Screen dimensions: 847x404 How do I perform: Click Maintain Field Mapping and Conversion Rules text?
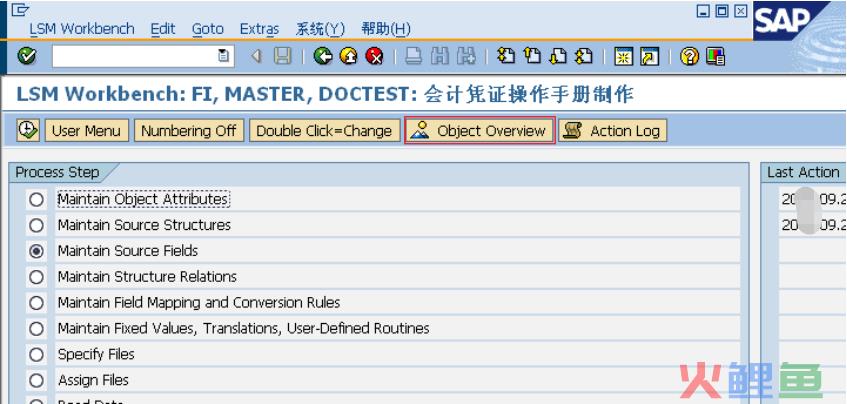point(199,303)
